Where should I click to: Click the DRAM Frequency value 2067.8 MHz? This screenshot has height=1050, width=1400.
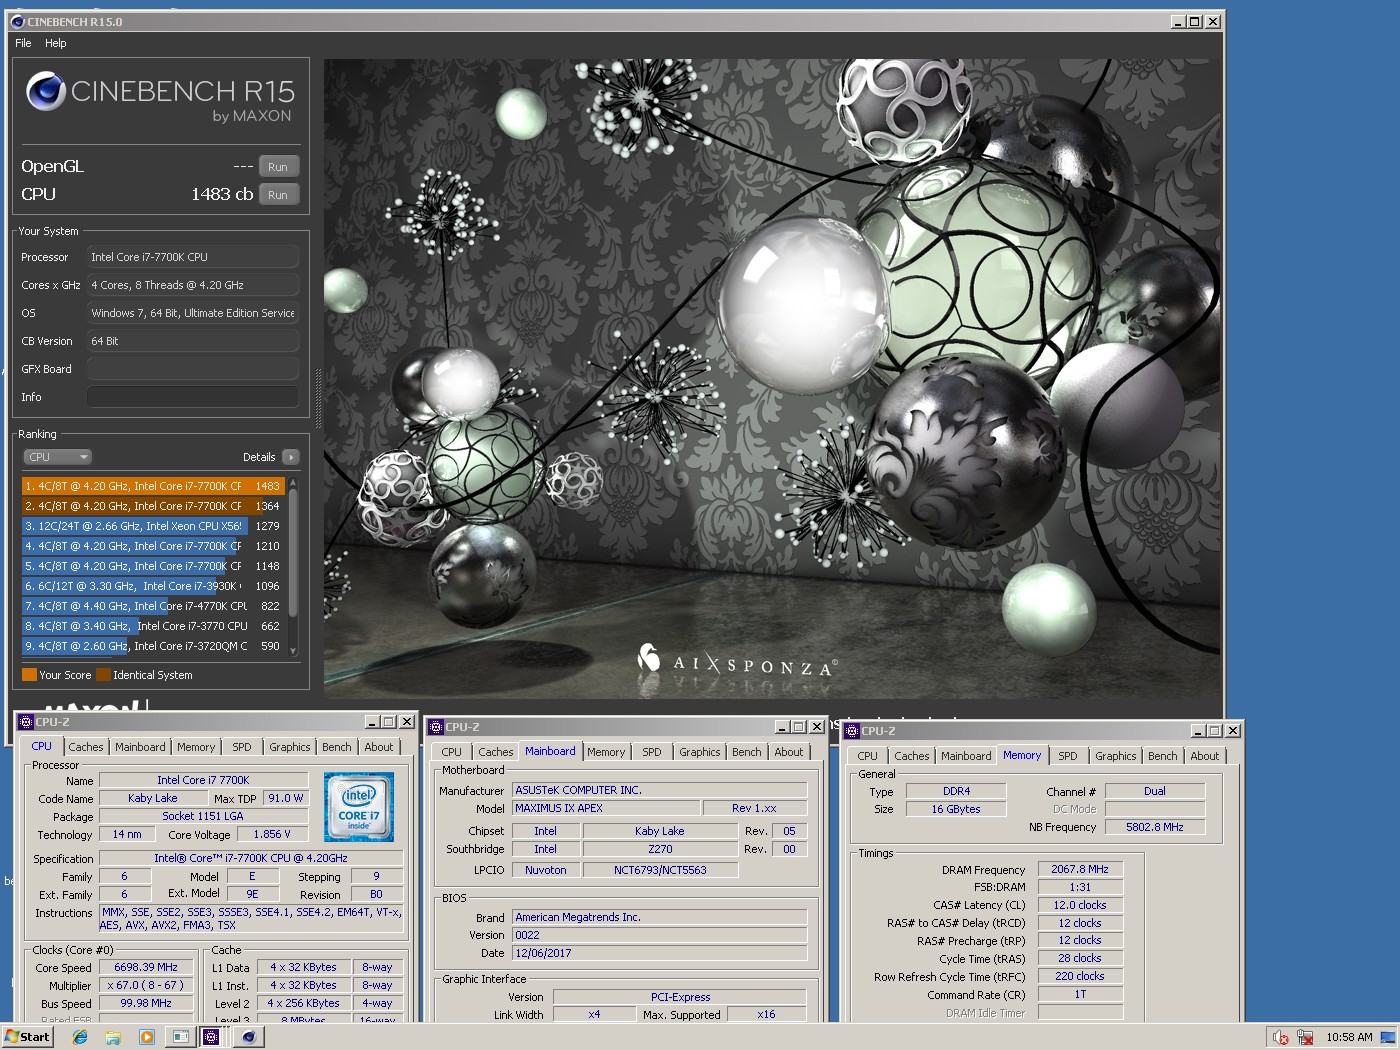click(x=1080, y=870)
